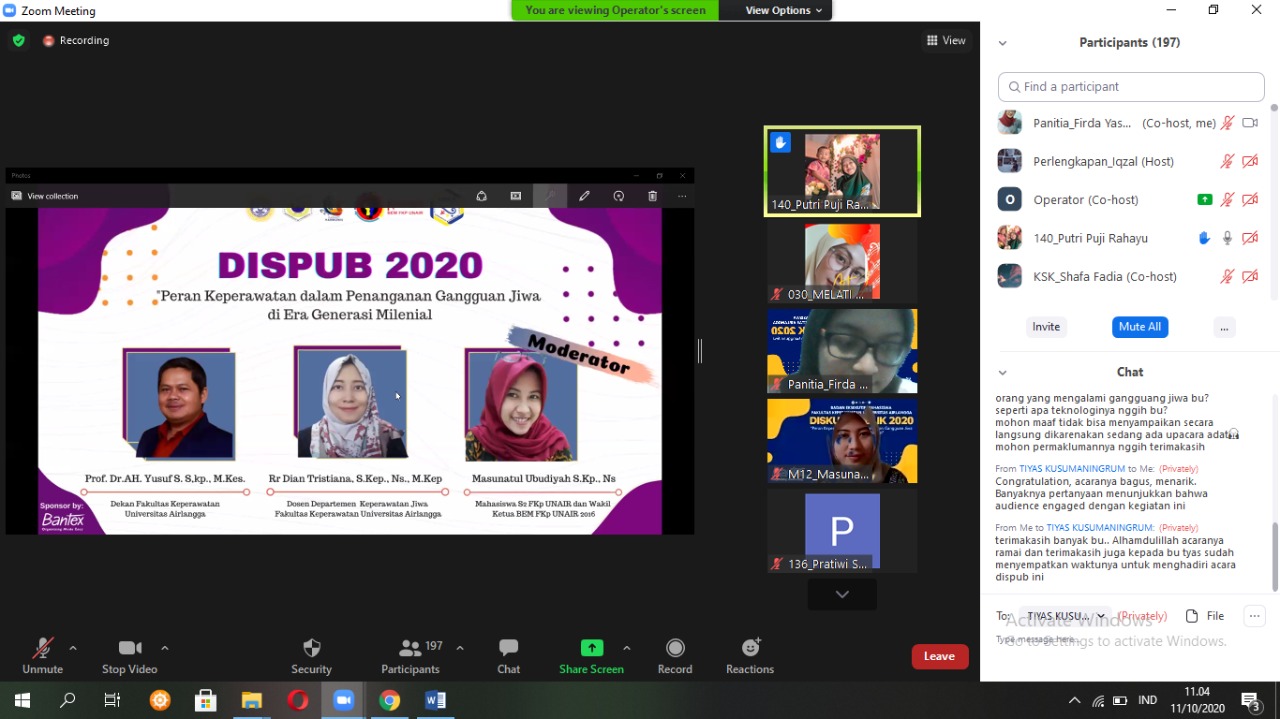The width and height of the screenshot is (1280, 719).
Task: Show more video thumbnails down arrow
Action: coord(842,594)
